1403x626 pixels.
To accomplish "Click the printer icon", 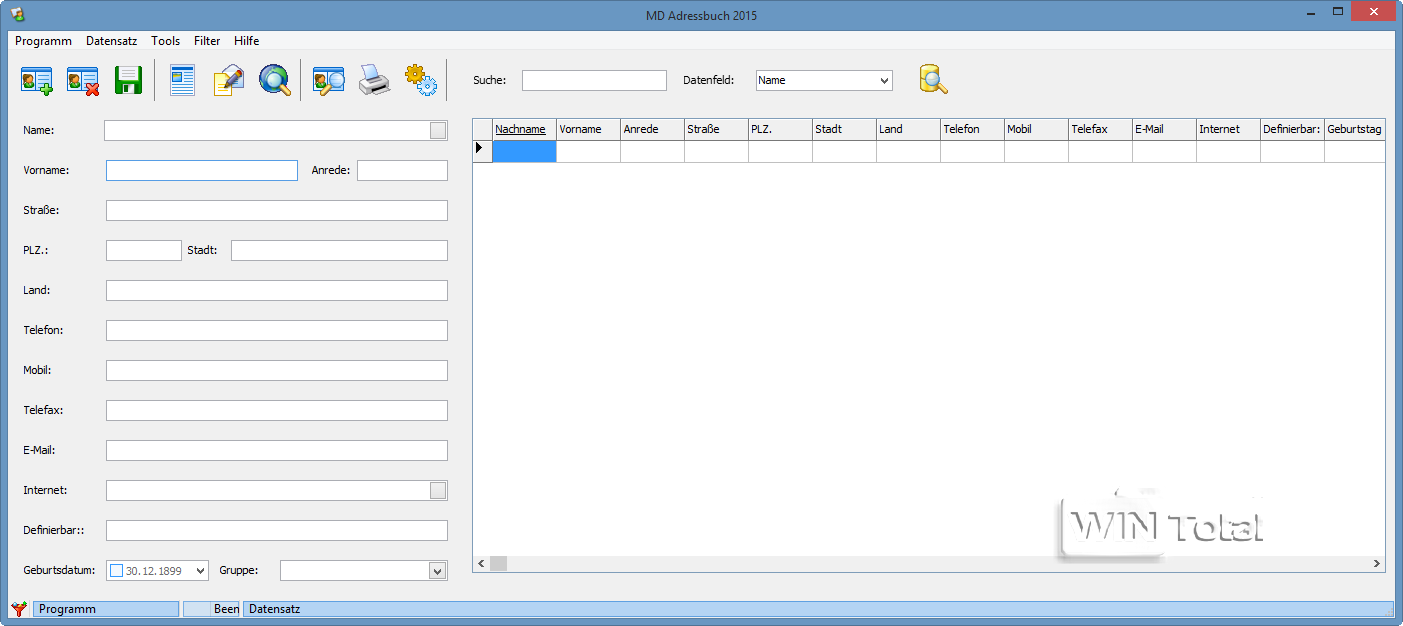I will 374,80.
